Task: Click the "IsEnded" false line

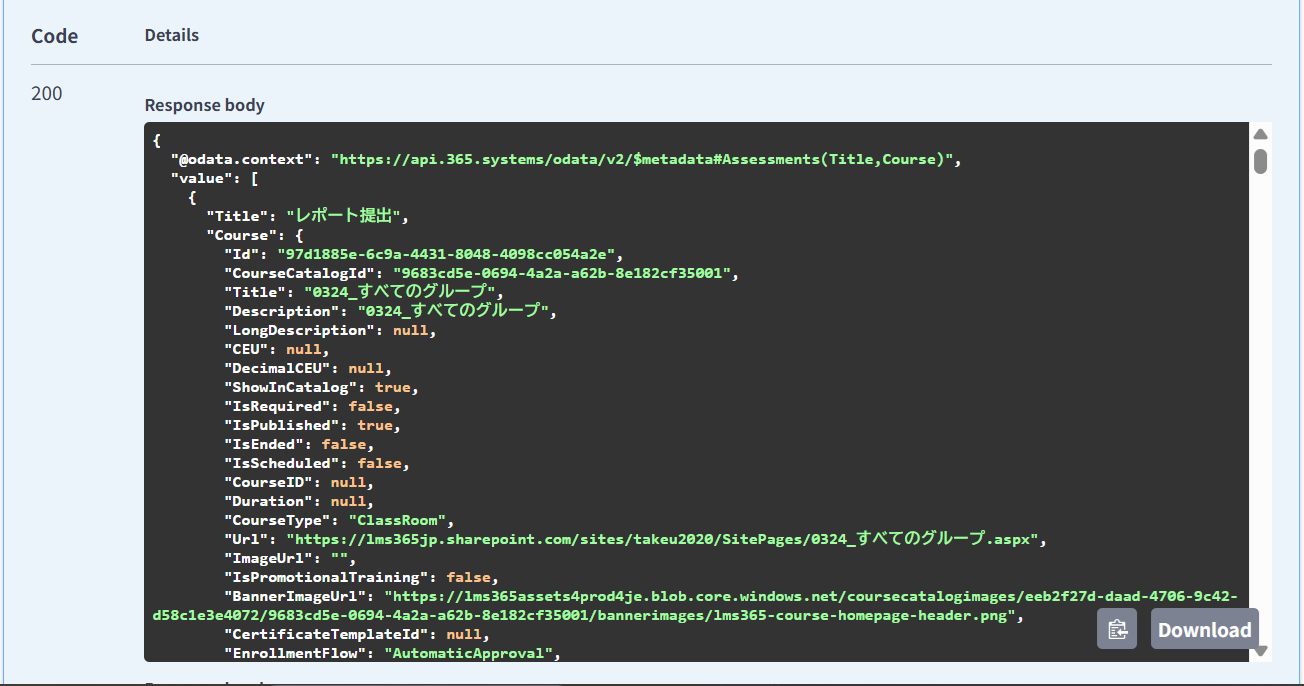Action: point(299,444)
